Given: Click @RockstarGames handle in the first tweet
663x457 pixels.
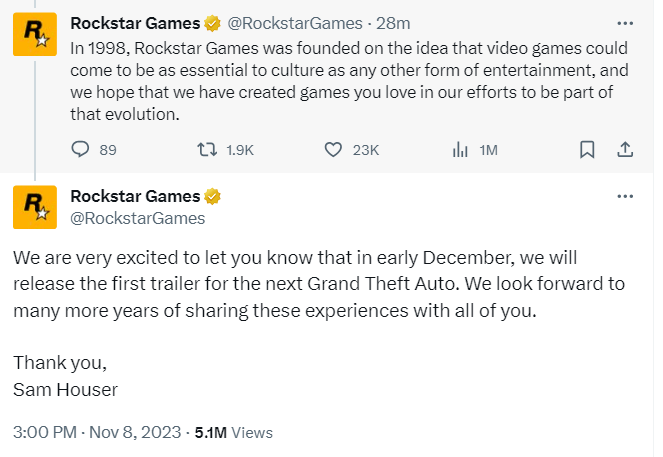Looking at the screenshot, I should [295, 23].
